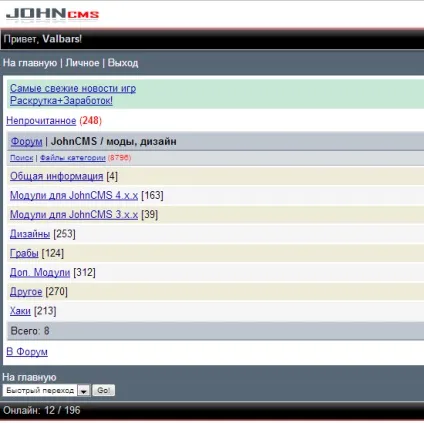This screenshot has height=423, width=424.
Task: Click the Форум breadcrumb link
Action: click(26, 141)
